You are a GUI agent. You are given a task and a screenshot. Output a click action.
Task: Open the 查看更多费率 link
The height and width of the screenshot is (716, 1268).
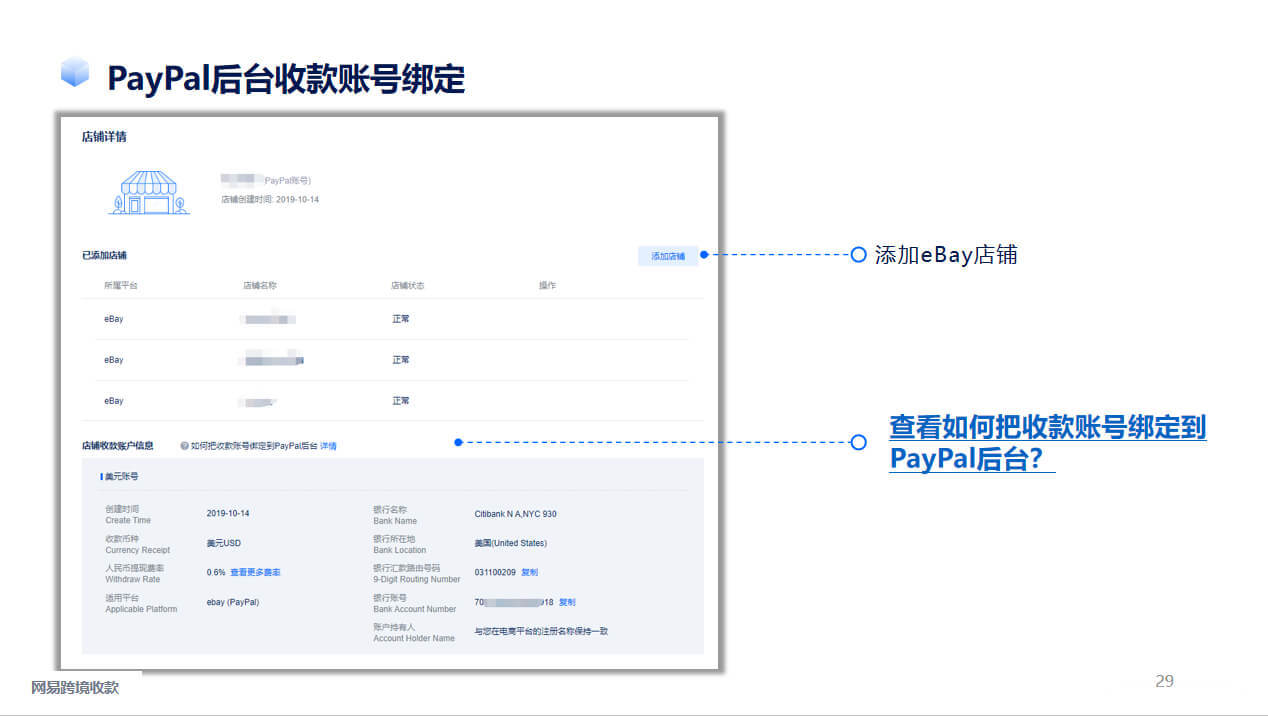(255, 572)
